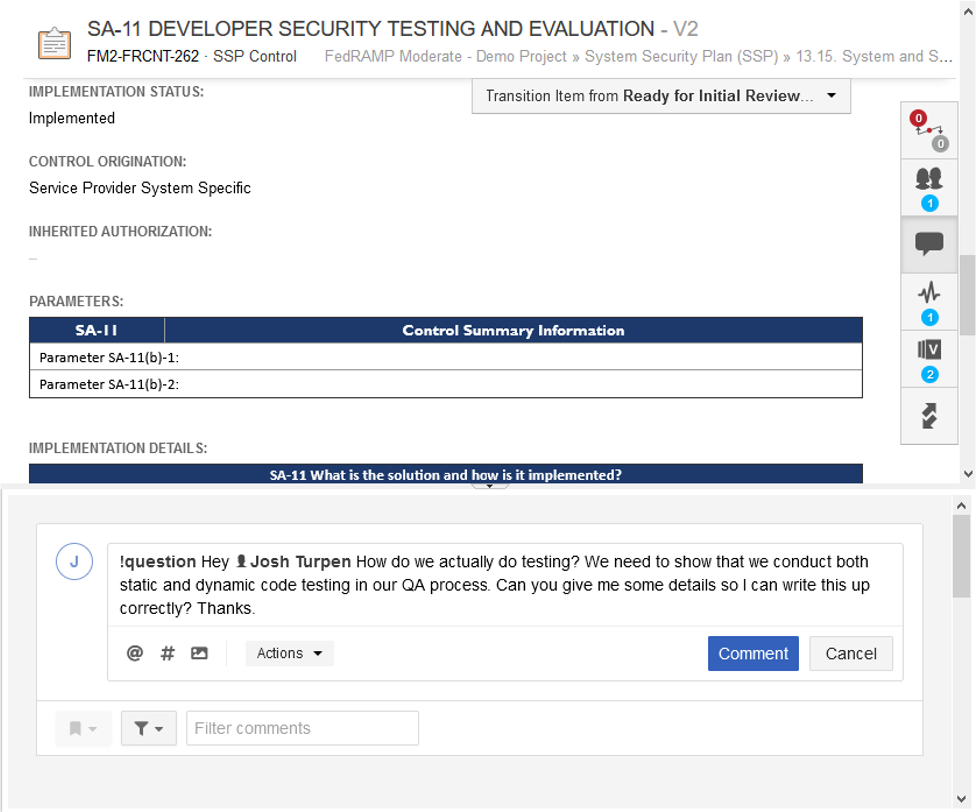Open the comments speech bubble panel
Viewport: 977px width, 812px height.
coord(928,243)
